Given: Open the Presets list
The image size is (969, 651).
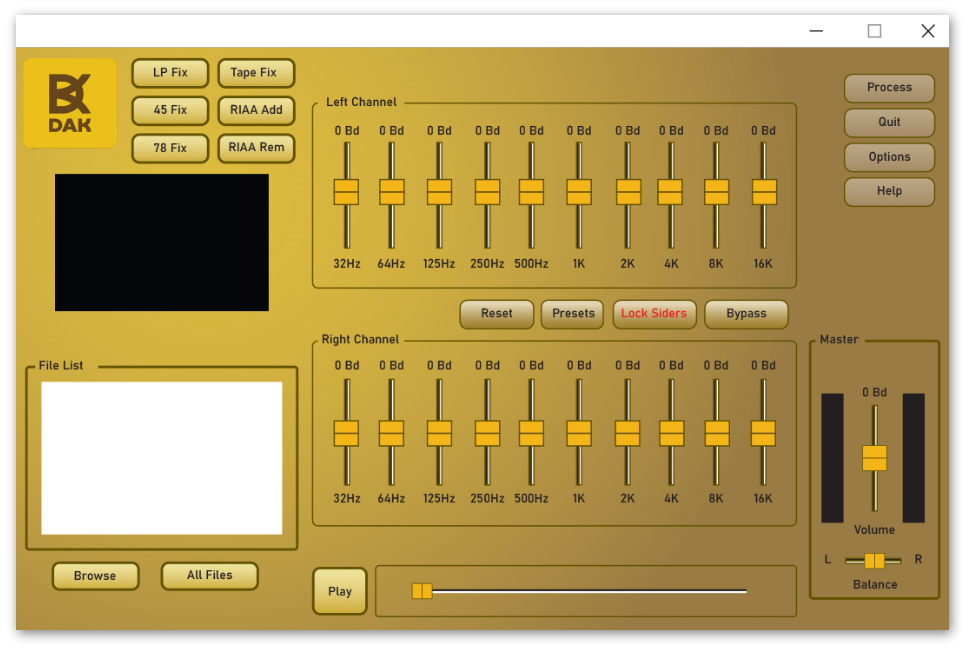Looking at the screenshot, I should (573, 314).
